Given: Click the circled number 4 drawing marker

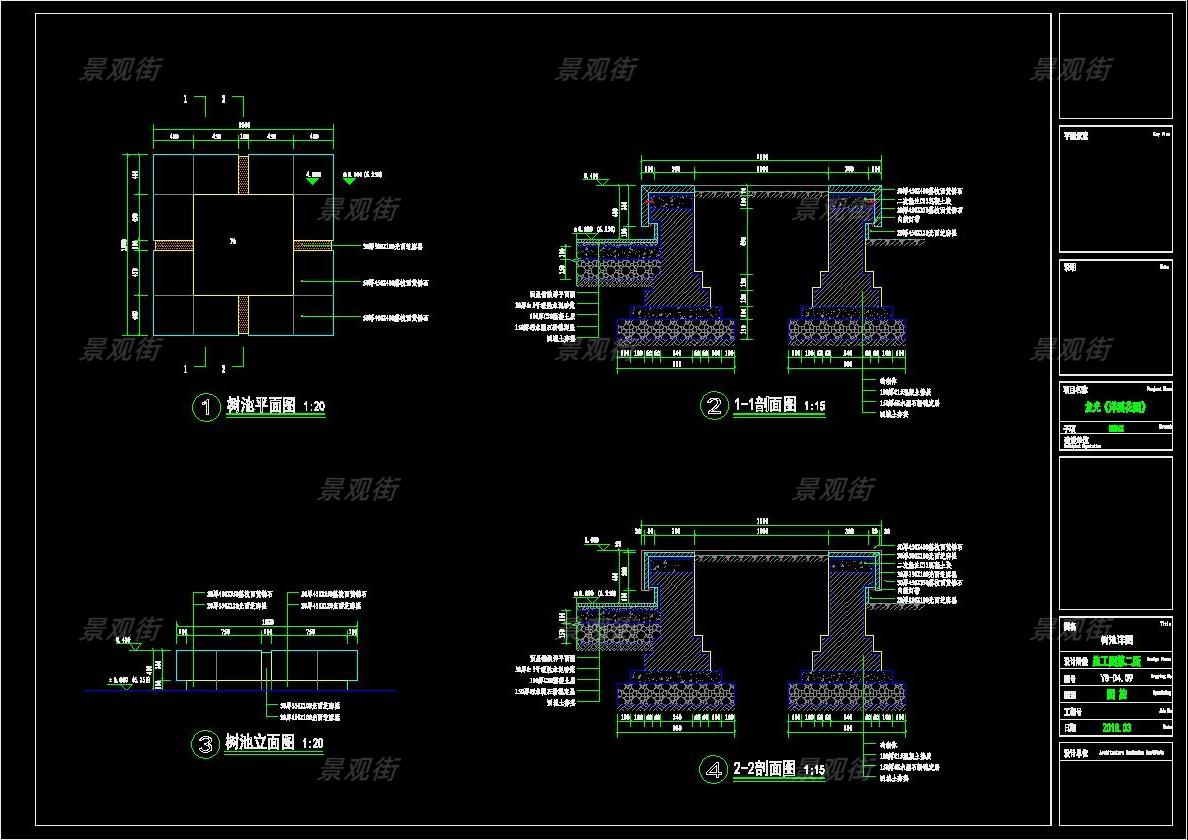Looking at the screenshot, I should (713, 769).
